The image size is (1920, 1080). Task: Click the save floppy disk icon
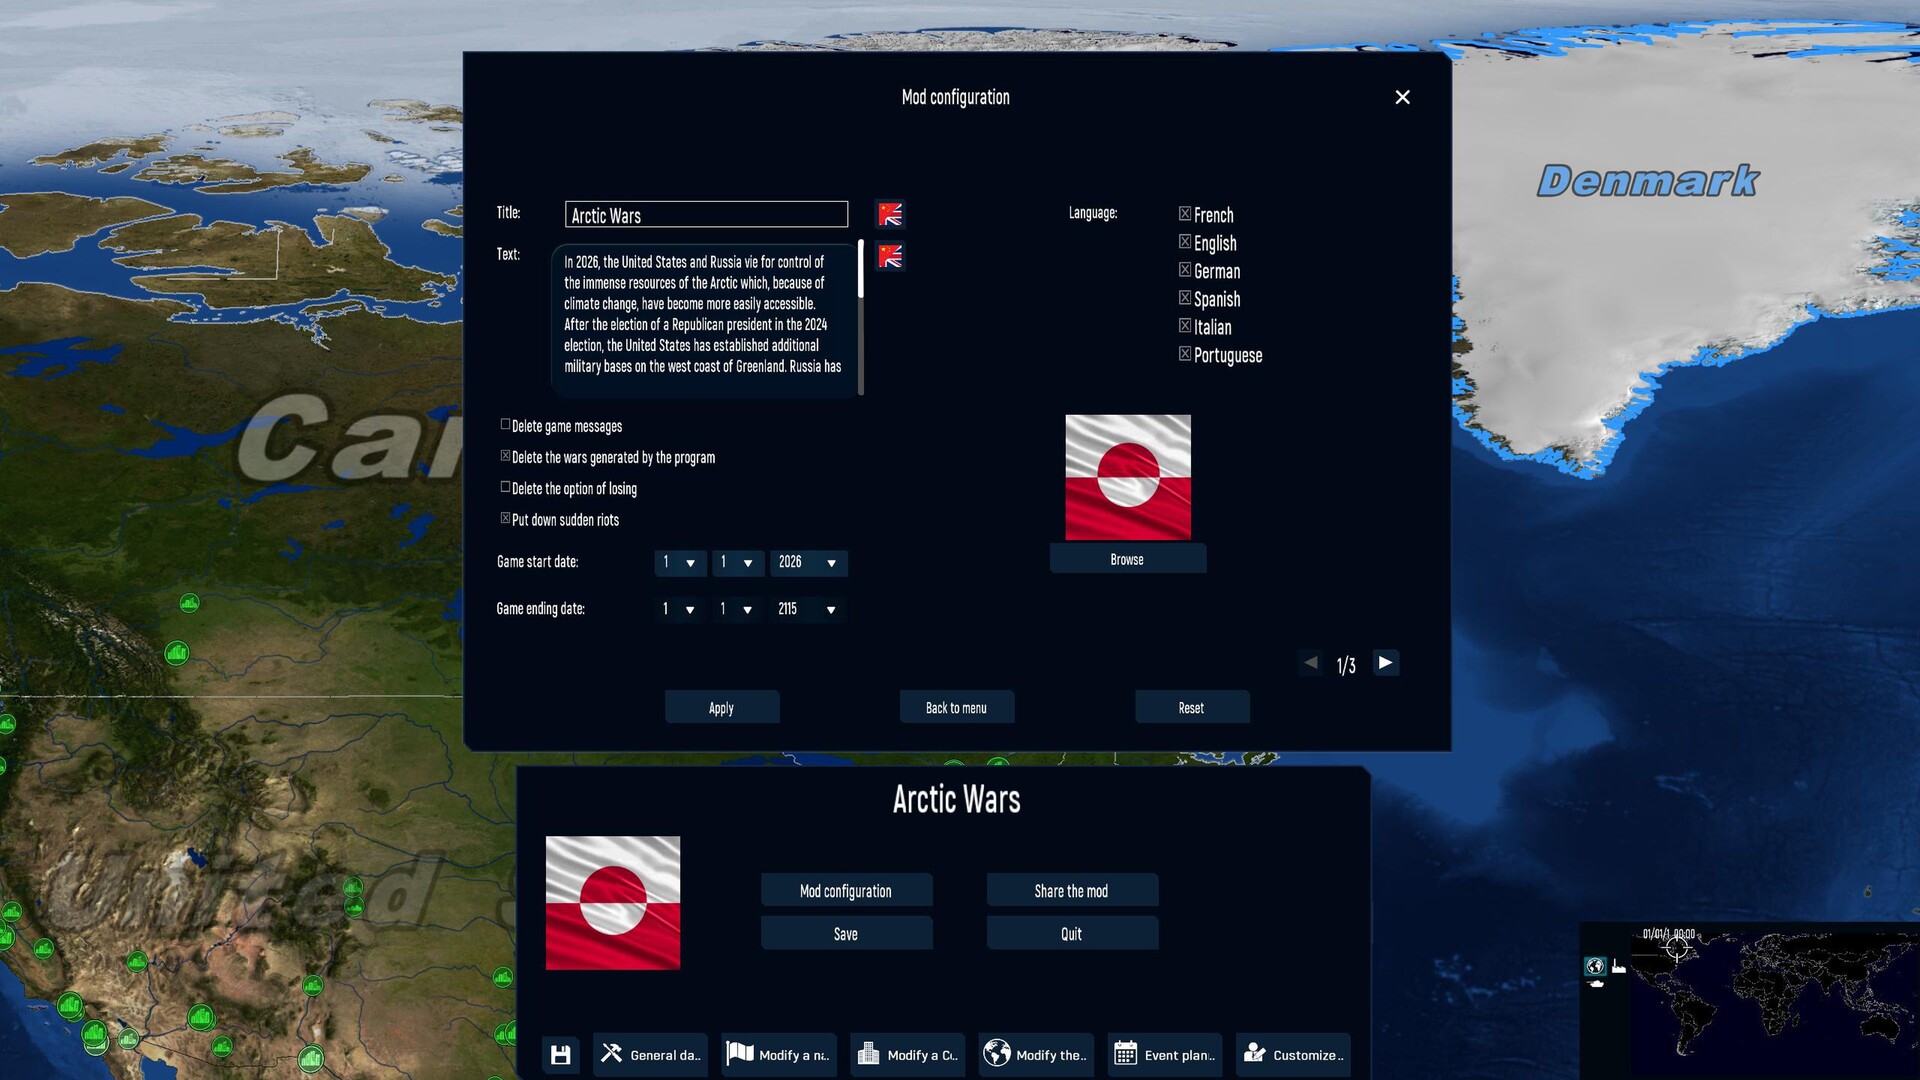[x=560, y=1054]
